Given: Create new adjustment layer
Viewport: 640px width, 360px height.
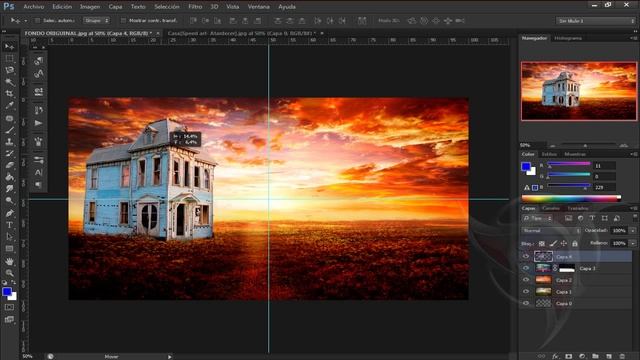Looking at the screenshot, I should point(582,356).
